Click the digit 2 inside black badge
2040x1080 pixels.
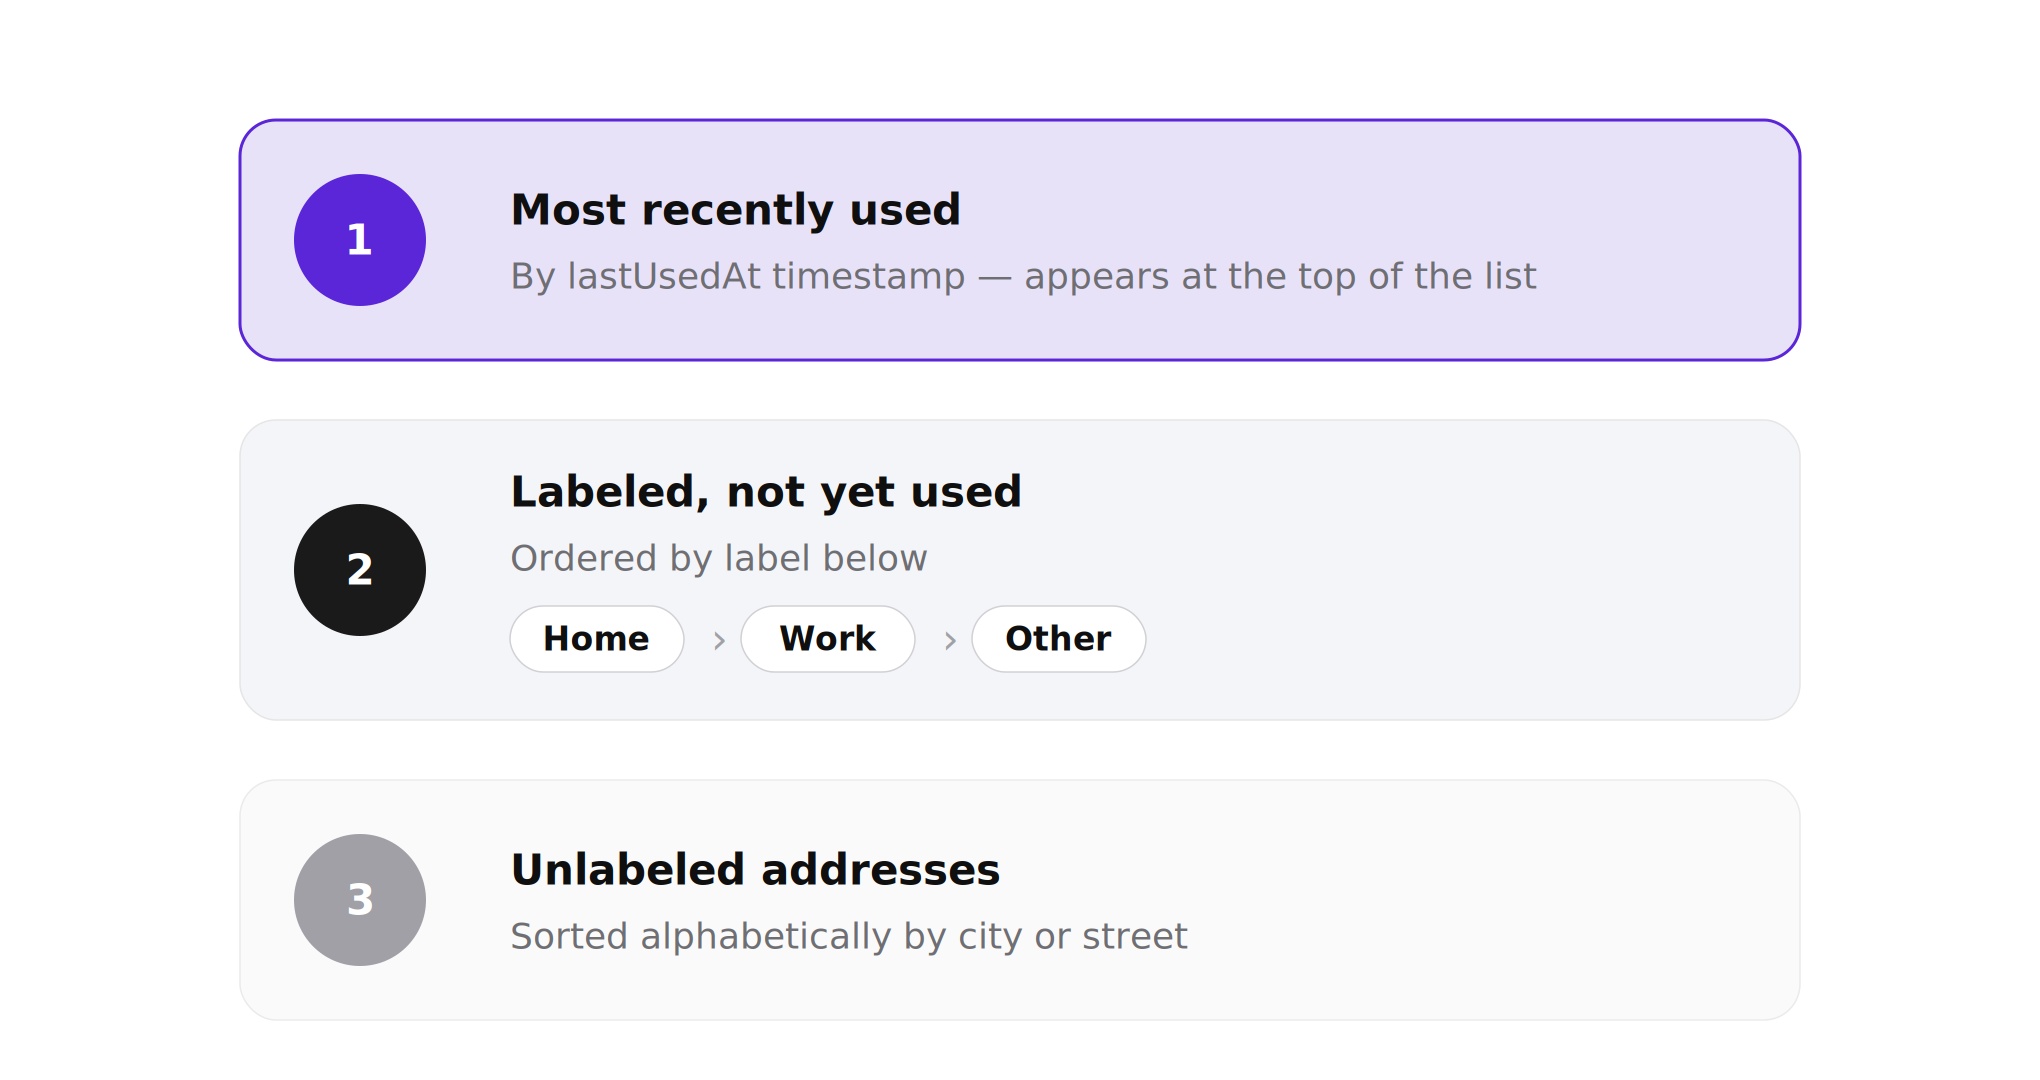tap(360, 570)
